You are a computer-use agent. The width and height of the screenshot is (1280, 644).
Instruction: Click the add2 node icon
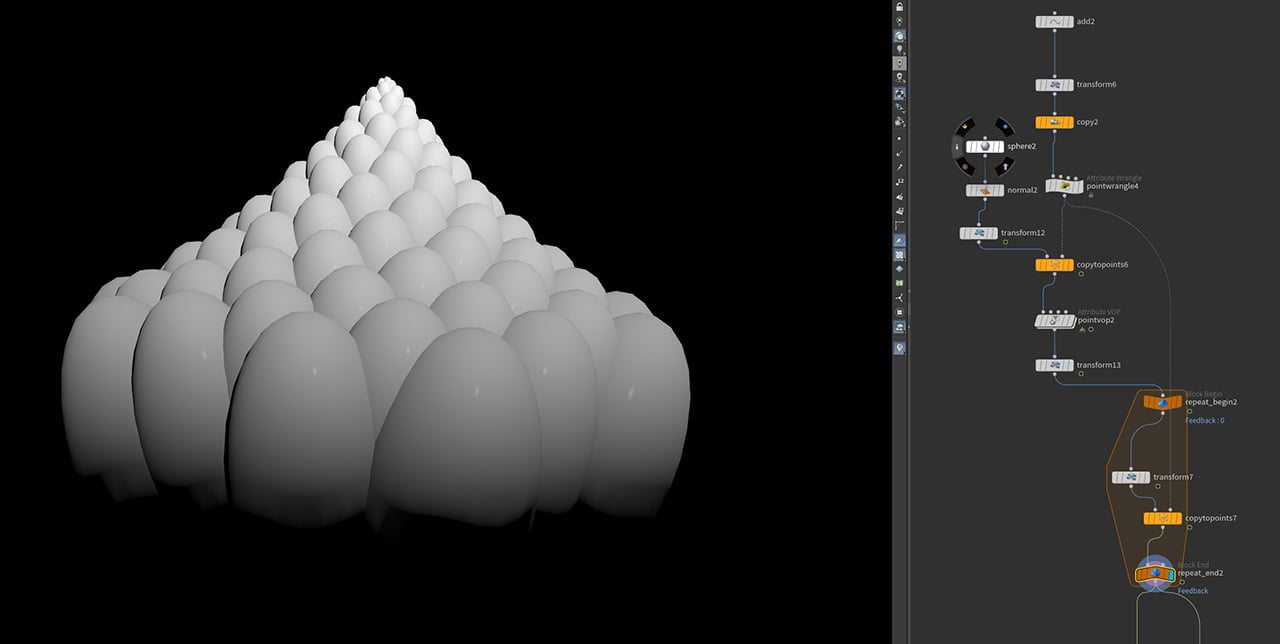(1055, 21)
